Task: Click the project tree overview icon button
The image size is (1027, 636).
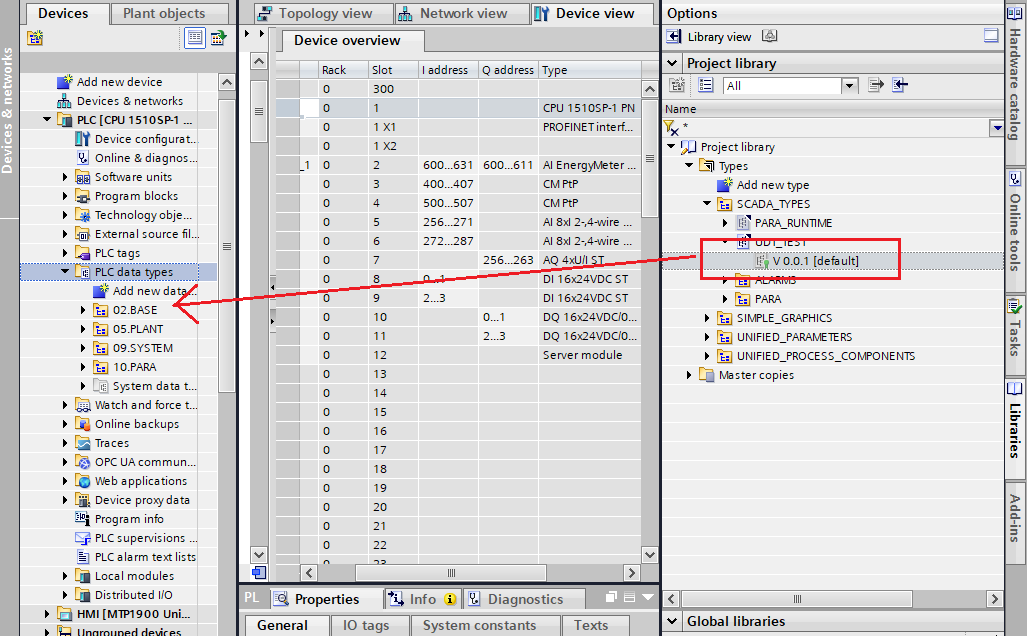Action: tap(195, 38)
